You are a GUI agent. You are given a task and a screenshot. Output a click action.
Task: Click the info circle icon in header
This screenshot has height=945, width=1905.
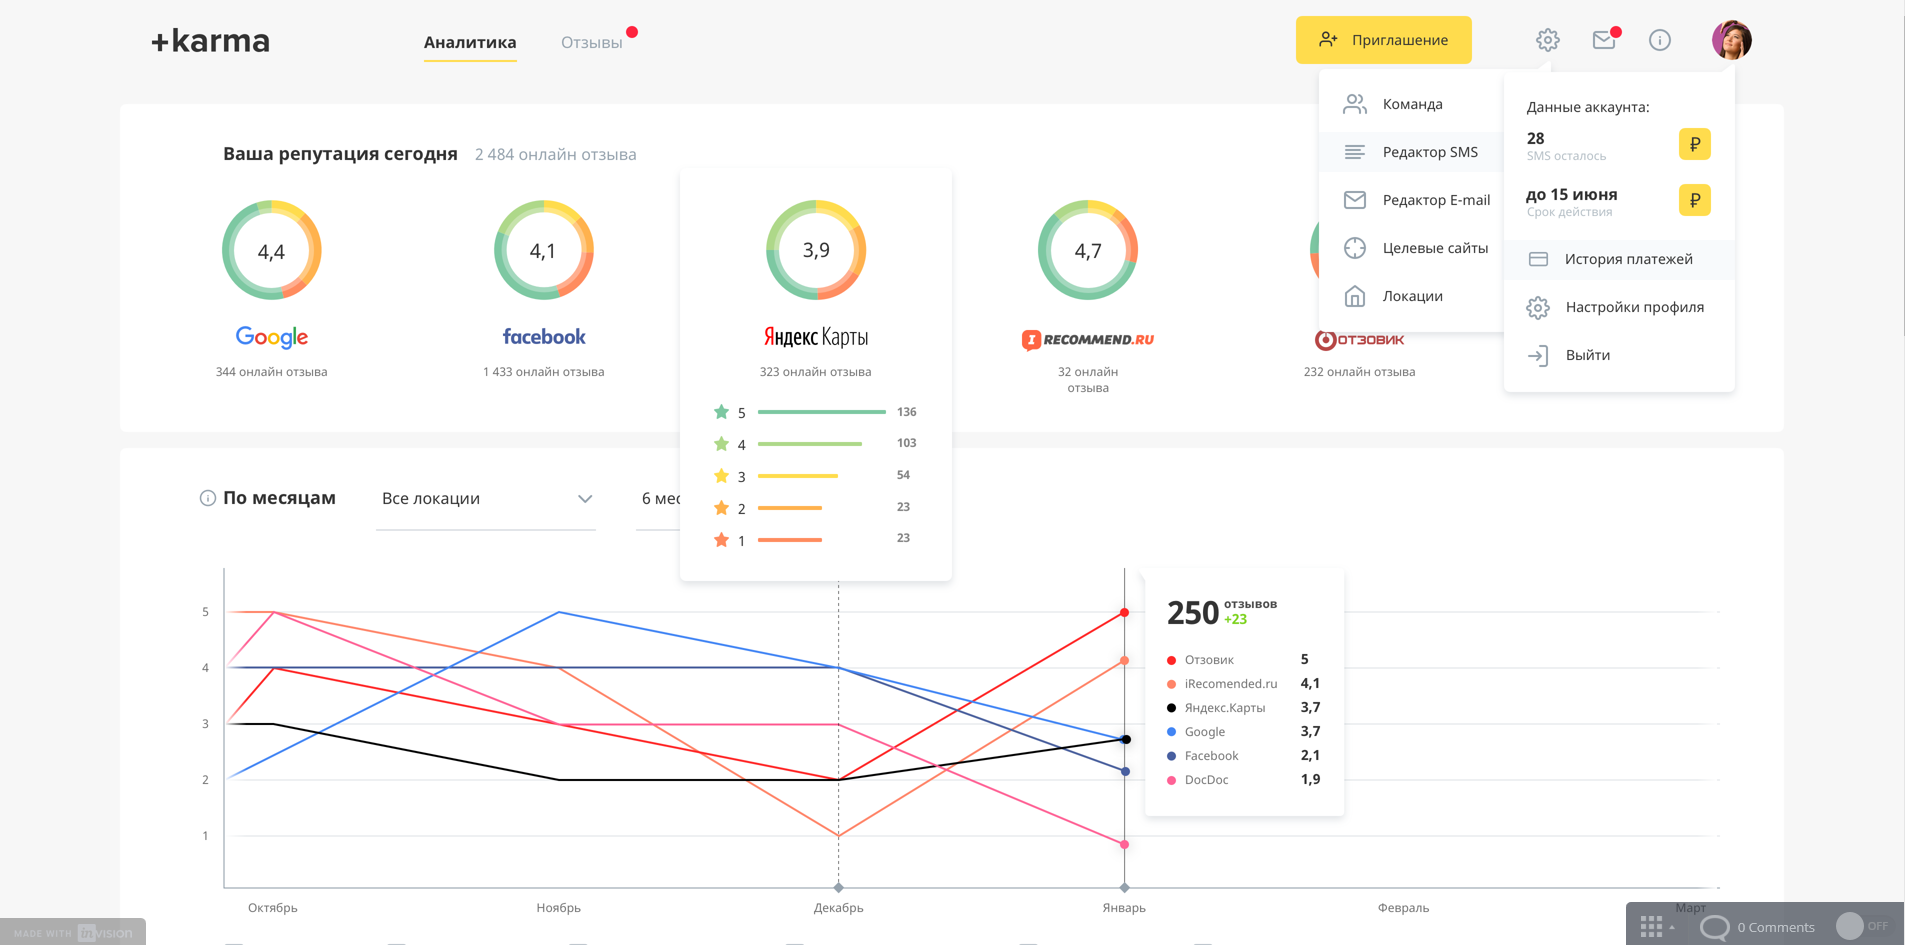(x=1660, y=40)
